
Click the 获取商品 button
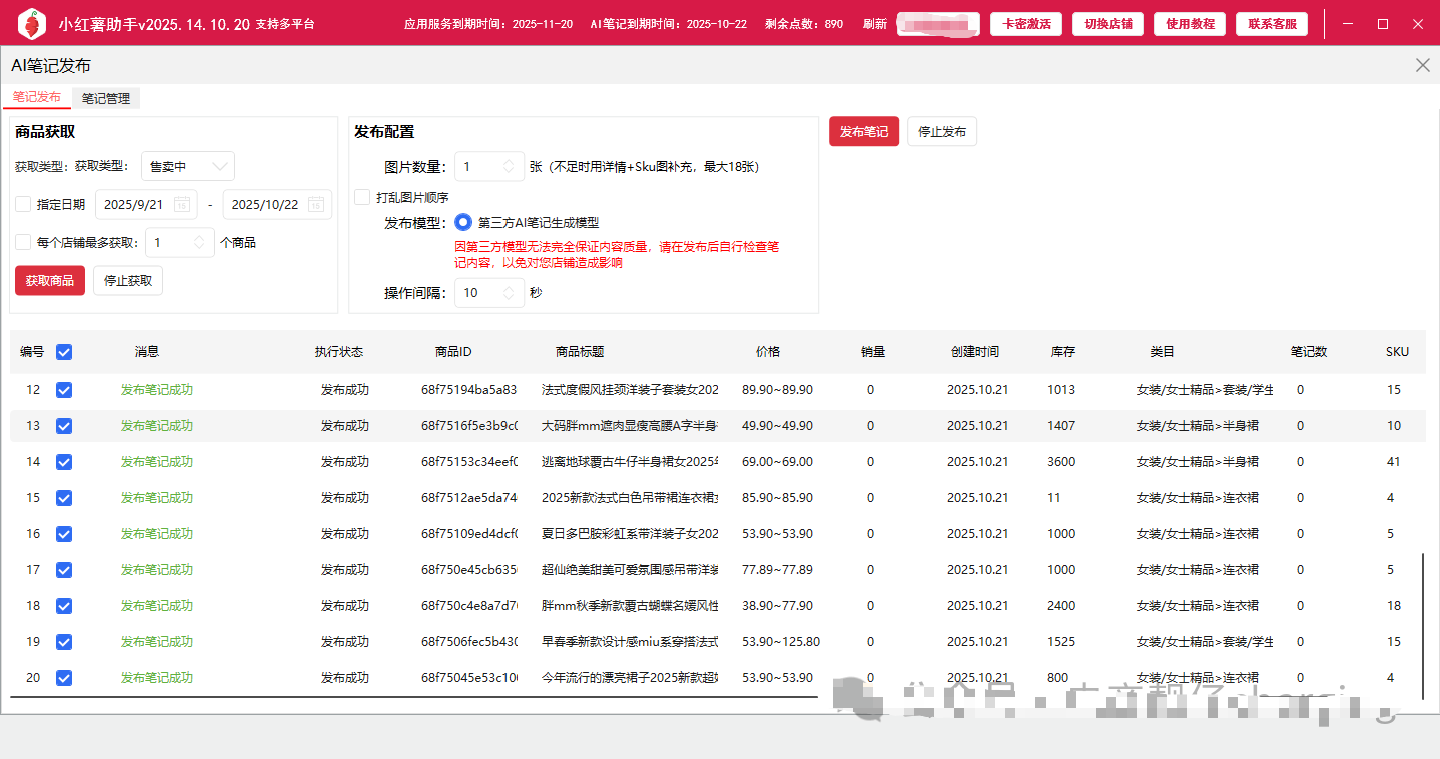click(x=50, y=281)
